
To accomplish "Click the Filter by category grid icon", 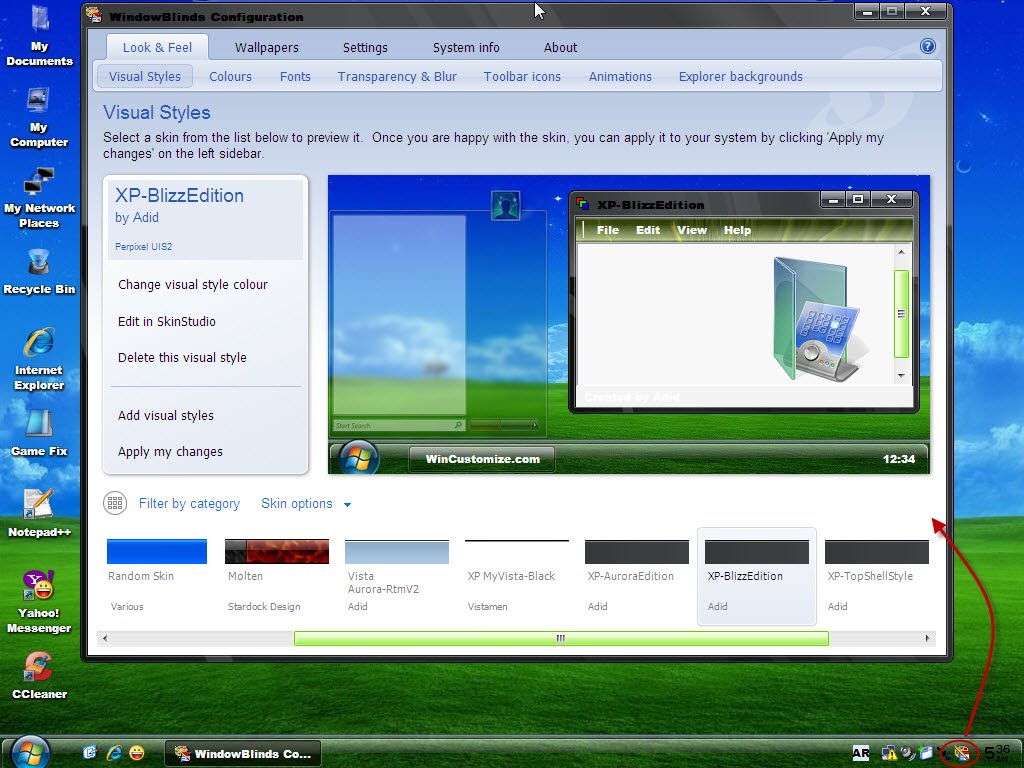I will point(115,503).
